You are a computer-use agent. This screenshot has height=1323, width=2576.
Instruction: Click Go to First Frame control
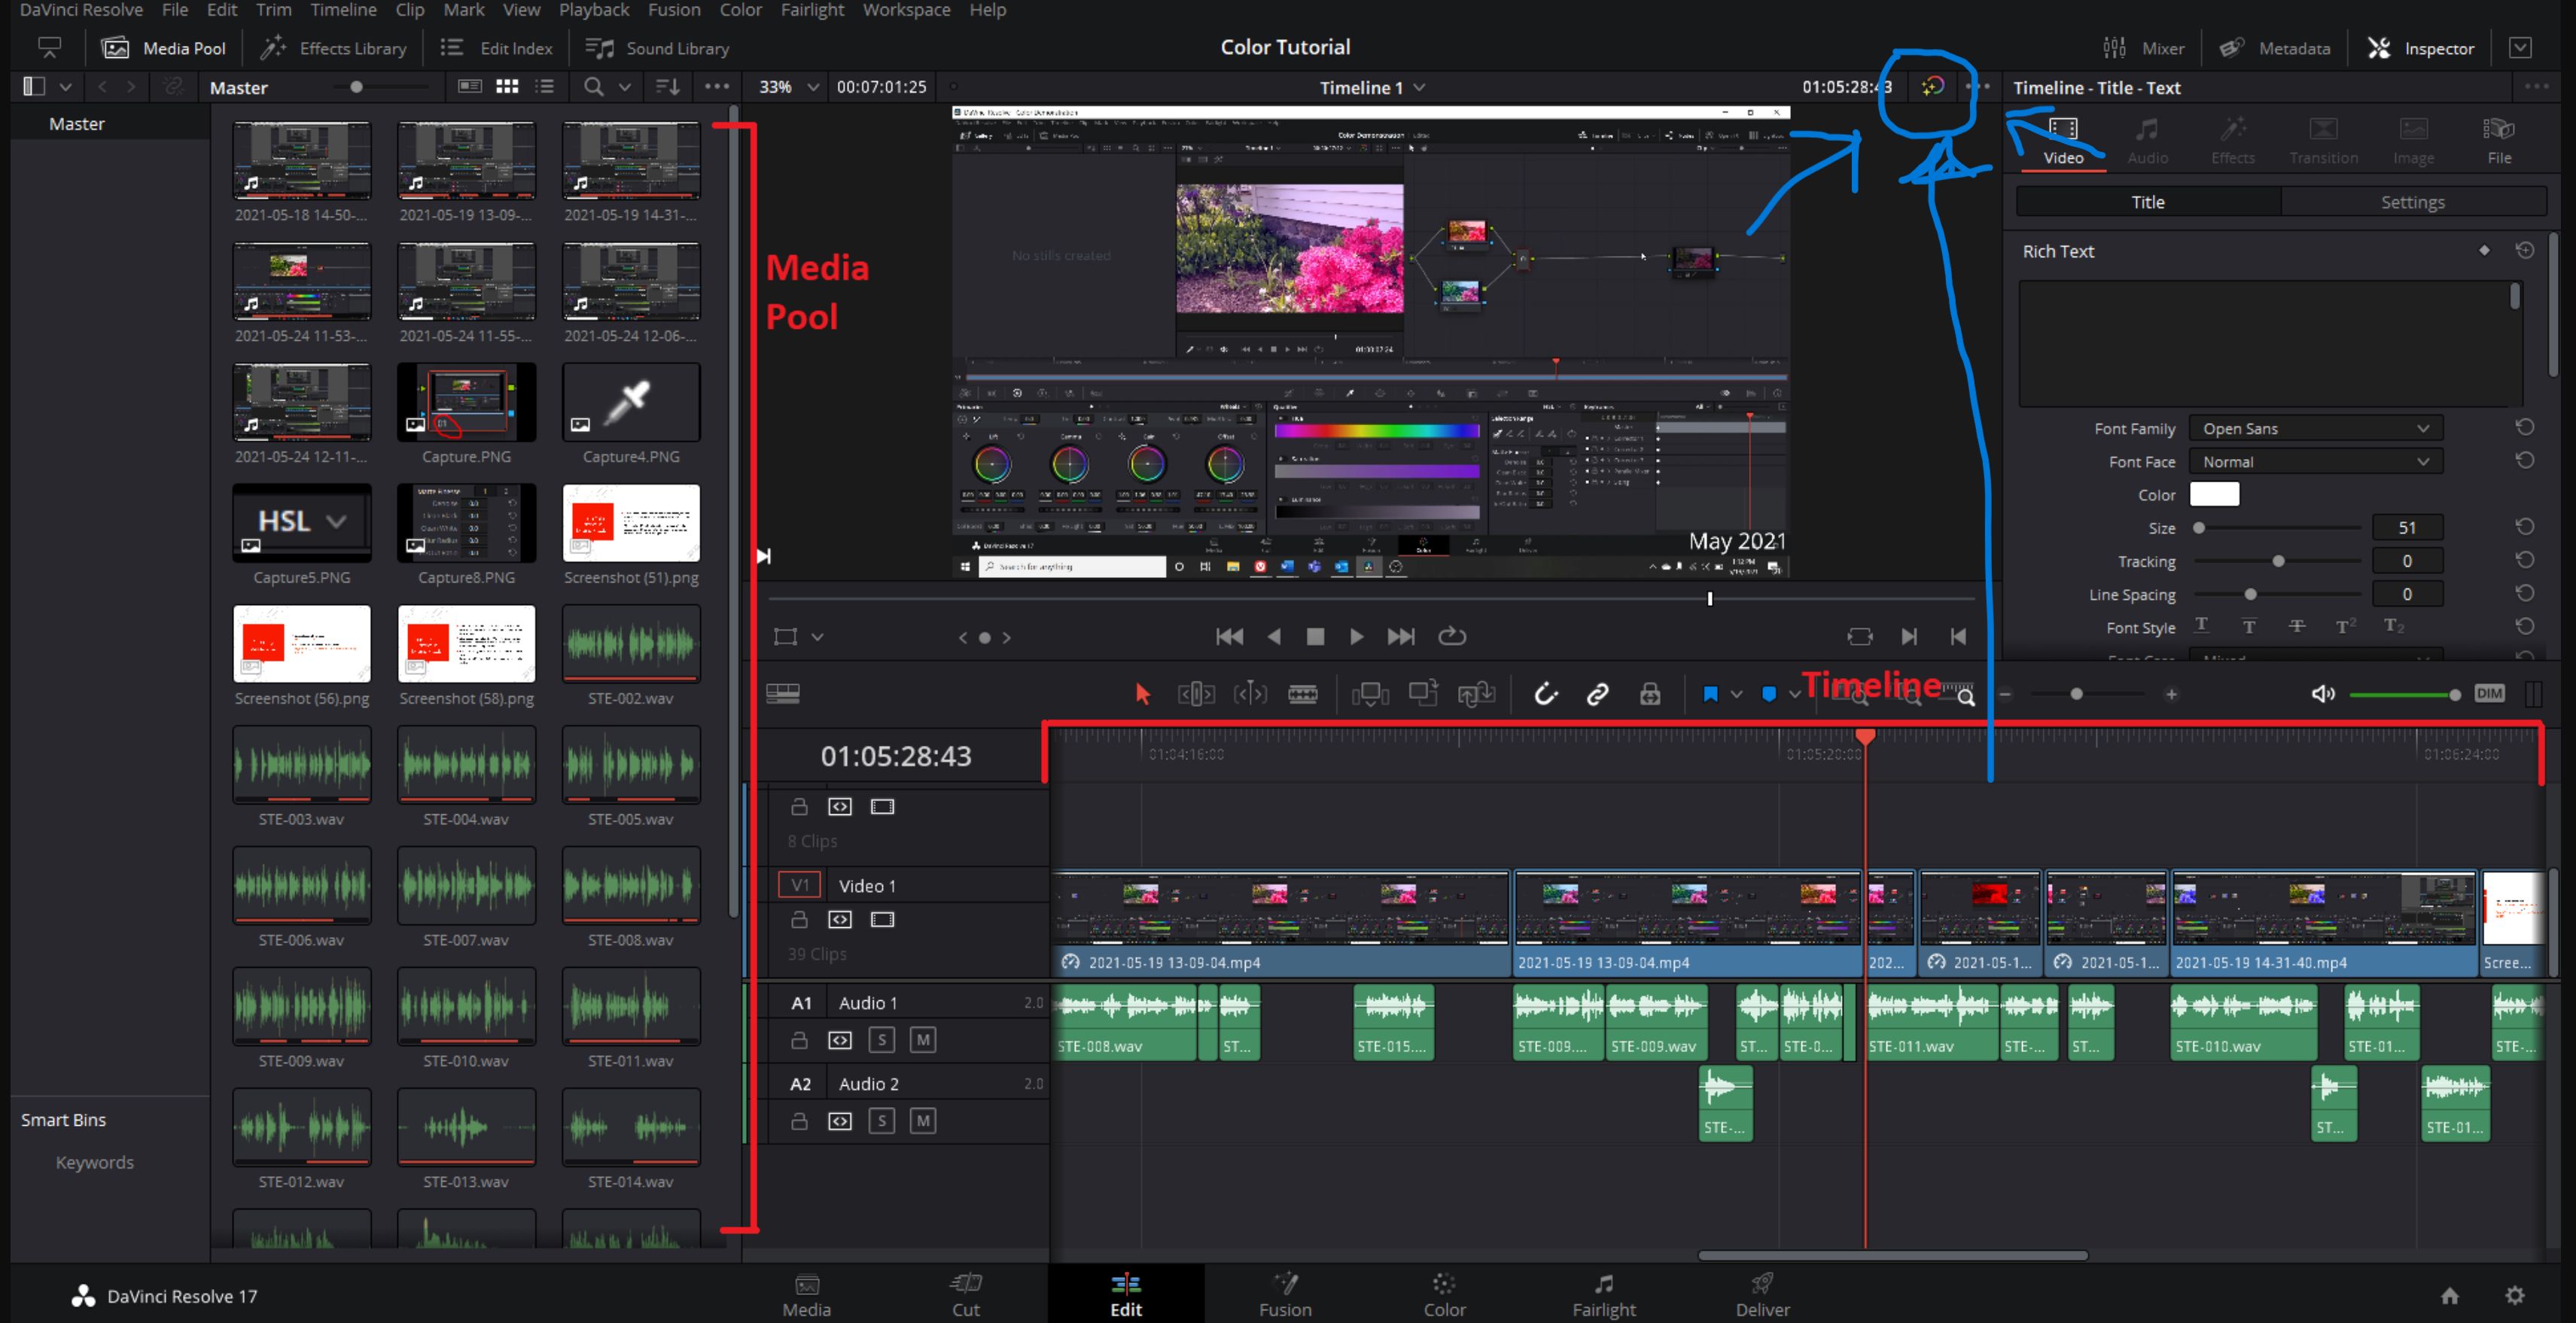(1229, 636)
